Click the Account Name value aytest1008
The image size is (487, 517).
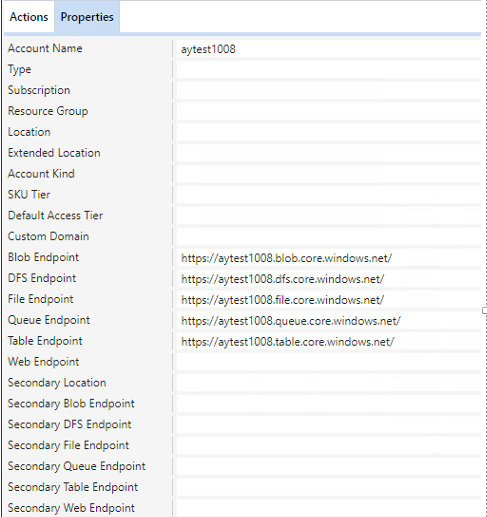coord(208,49)
